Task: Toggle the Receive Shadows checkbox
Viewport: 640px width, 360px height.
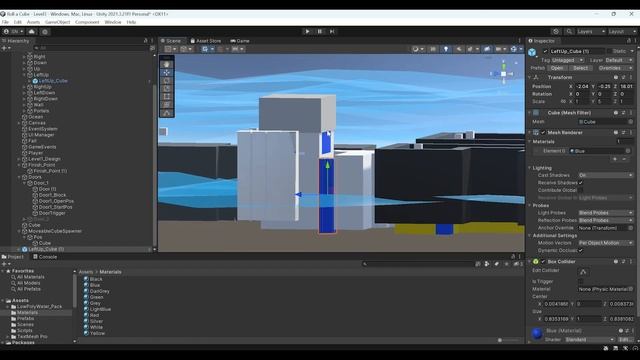Action: coord(581,182)
